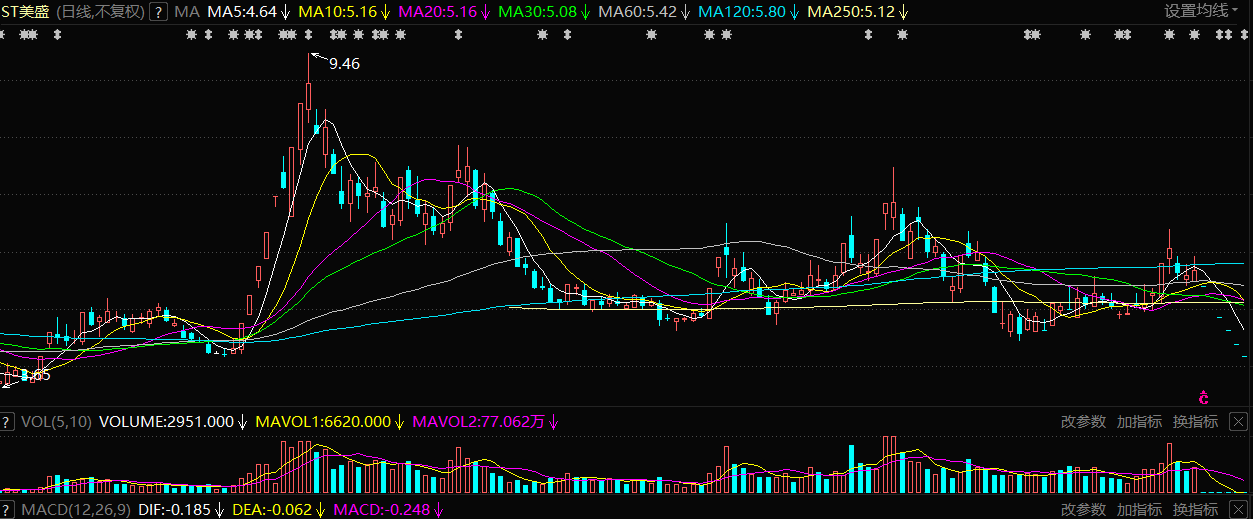Click the help icon beside the MA label
Screen dimensions: 1253x519
pos(158,12)
